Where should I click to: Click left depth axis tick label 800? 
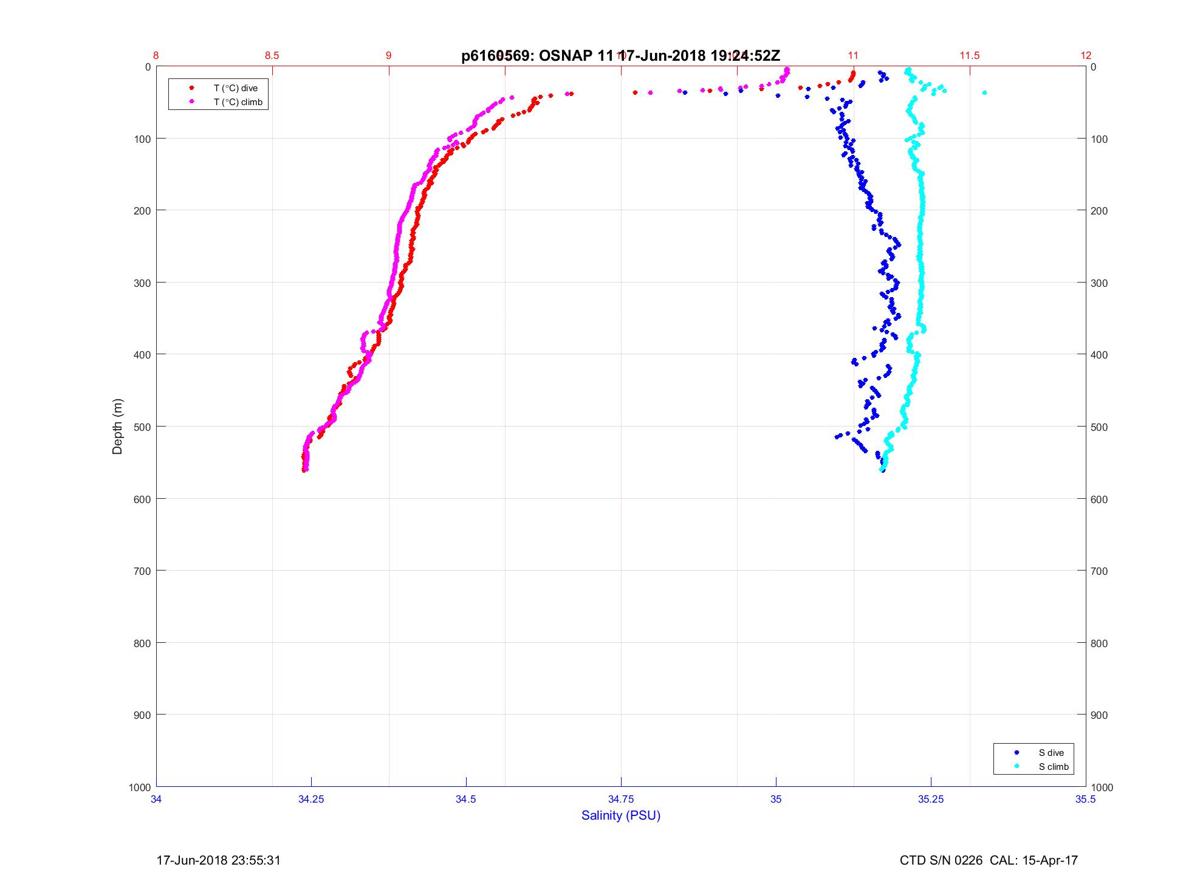pyautogui.click(x=141, y=643)
